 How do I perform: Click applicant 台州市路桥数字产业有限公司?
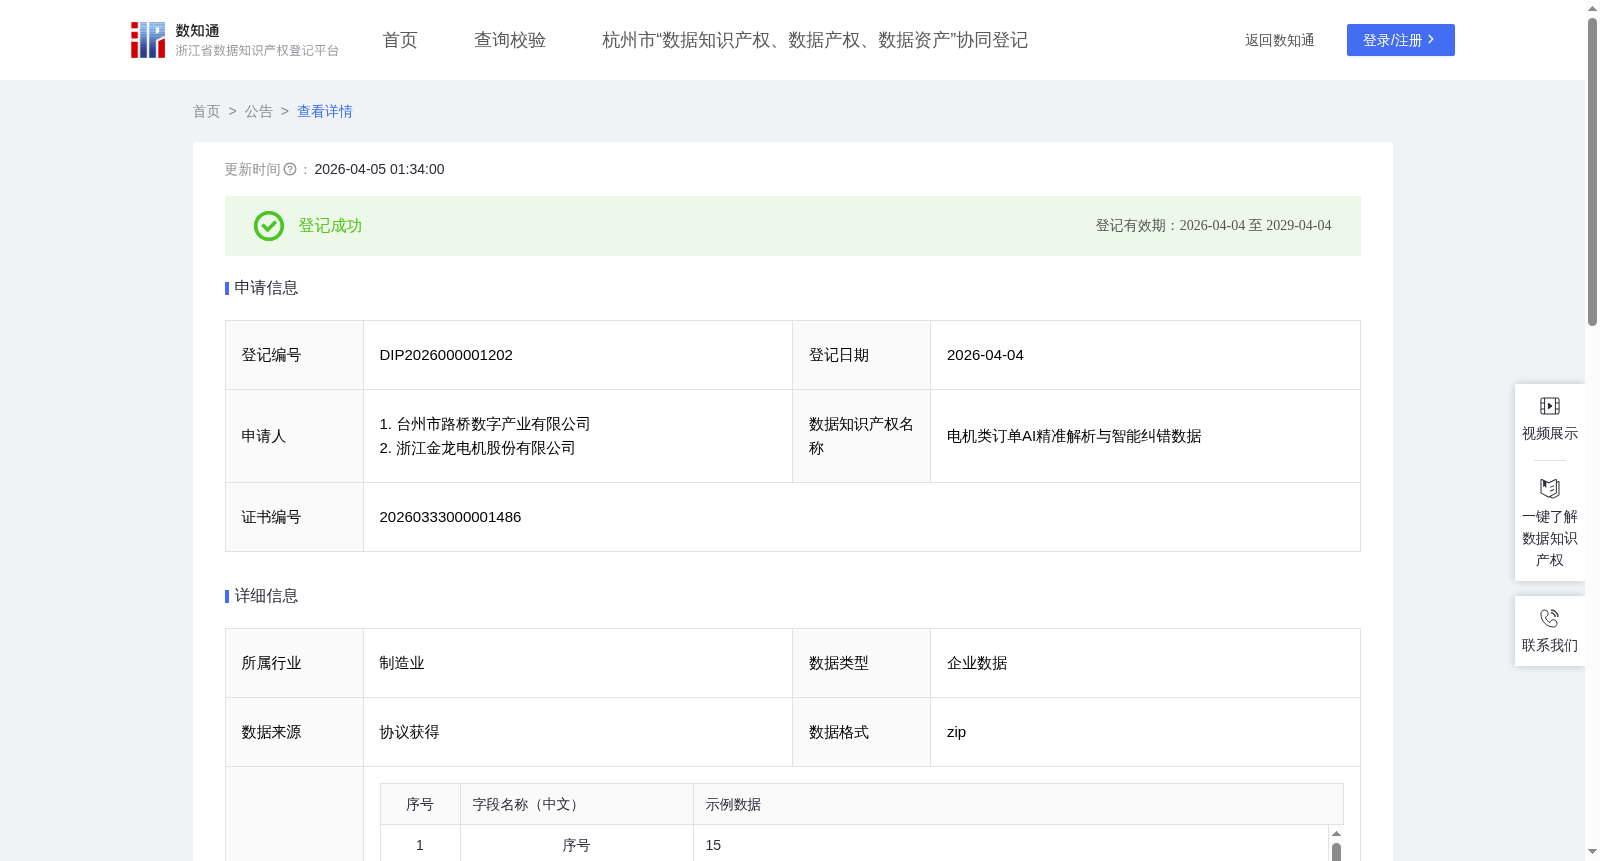click(x=494, y=424)
